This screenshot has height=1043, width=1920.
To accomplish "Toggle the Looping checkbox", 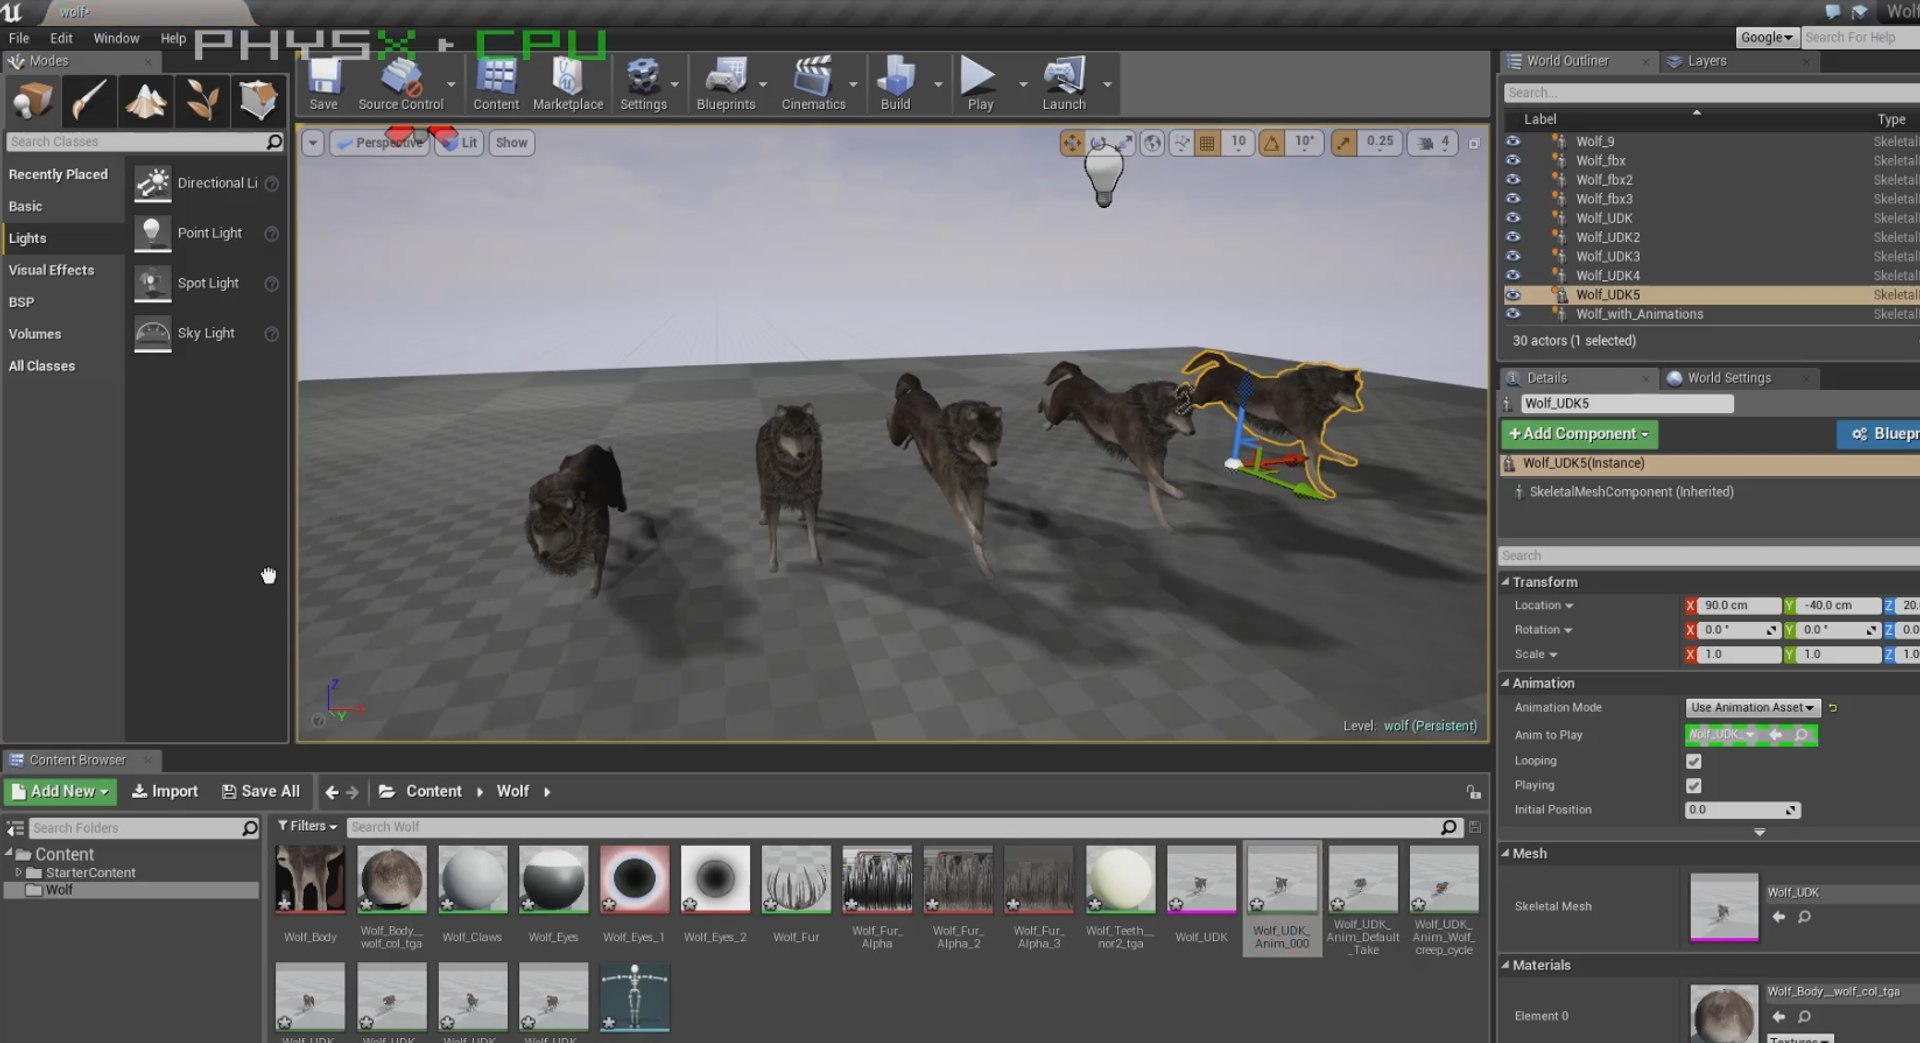I will pos(1693,761).
